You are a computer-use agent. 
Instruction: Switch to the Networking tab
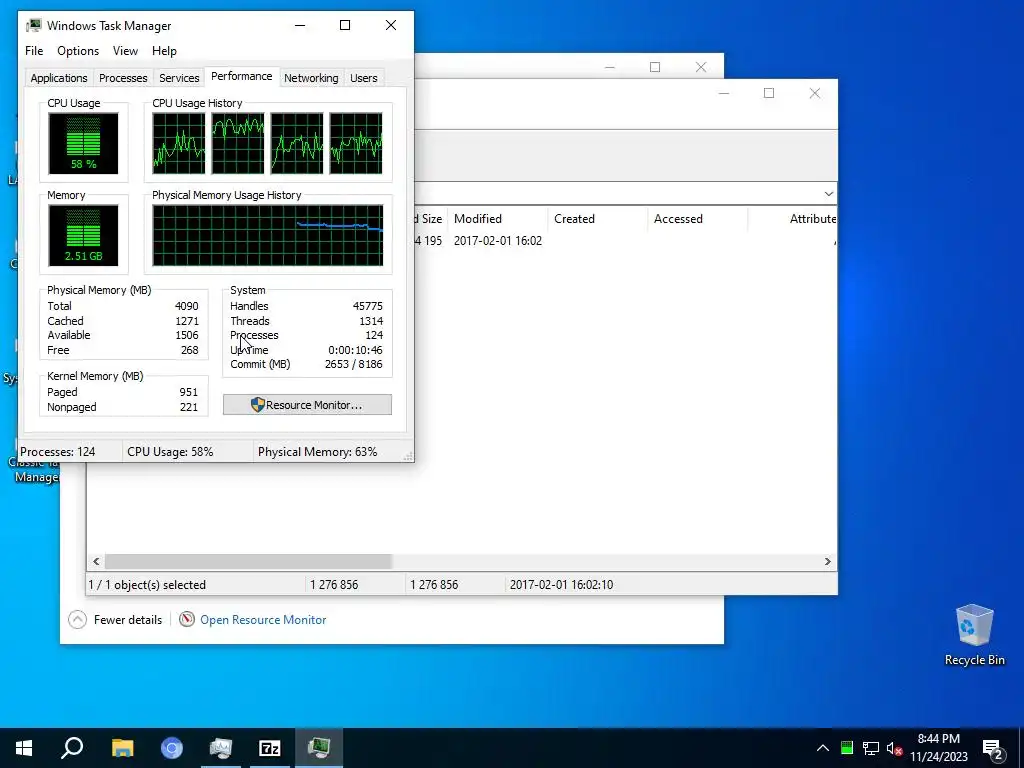coord(311,78)
